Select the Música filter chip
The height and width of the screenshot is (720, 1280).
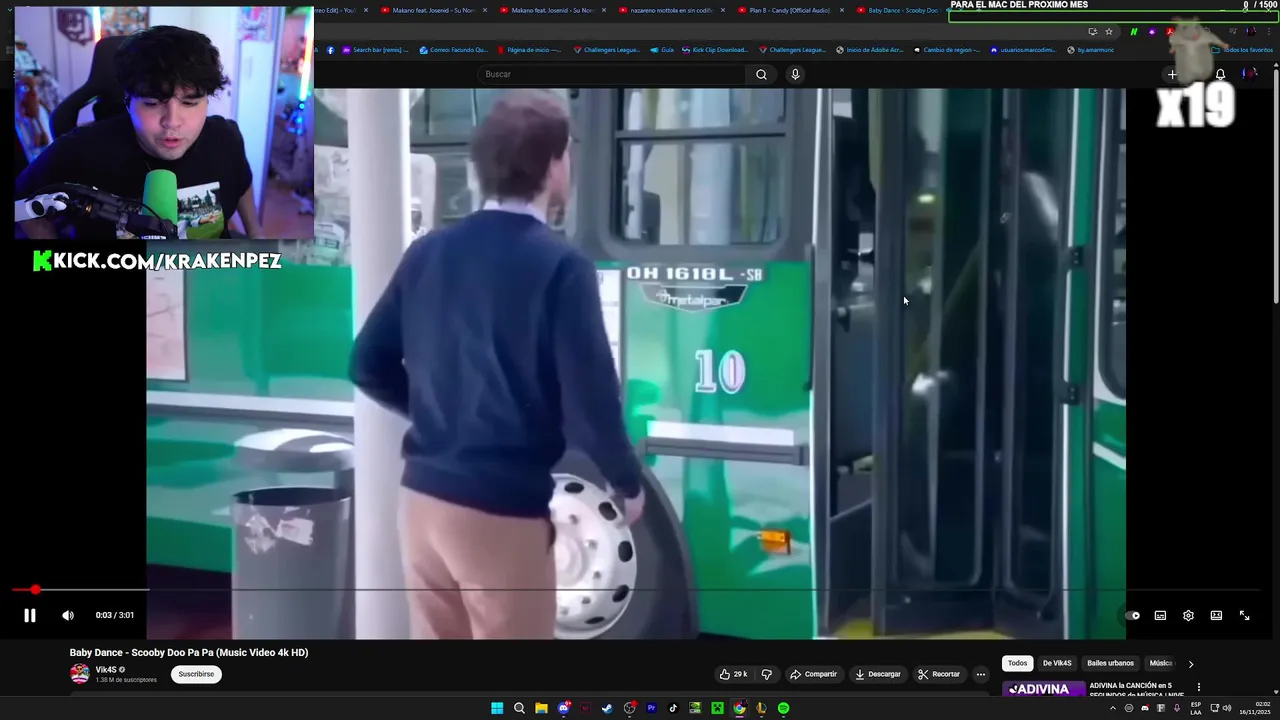(1160, 663)
